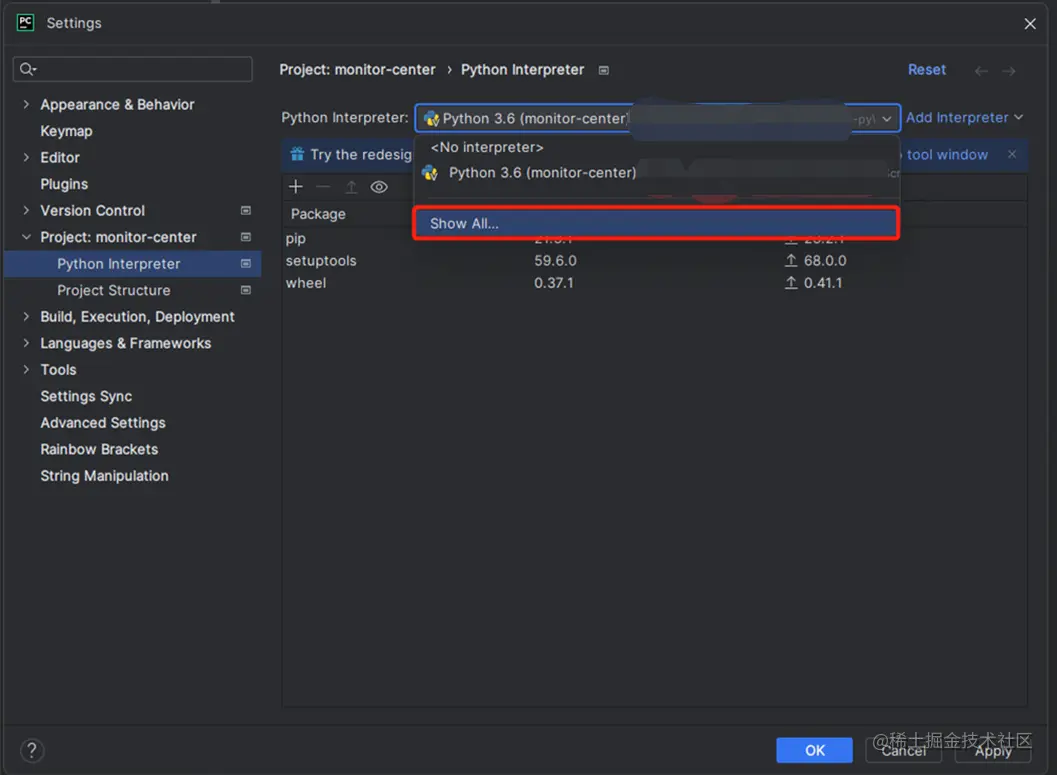Image resolution: width=1057 pixels, height=775 pixels.
Task: Click the Reset link
Action: (926, 70)
